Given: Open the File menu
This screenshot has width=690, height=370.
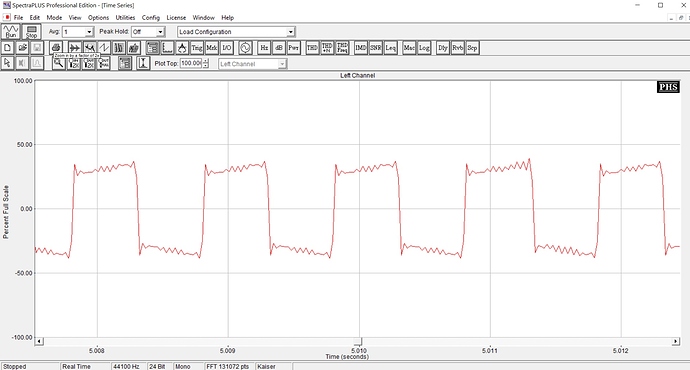Looking at the screenshot, I should click(x=18, y=18).
